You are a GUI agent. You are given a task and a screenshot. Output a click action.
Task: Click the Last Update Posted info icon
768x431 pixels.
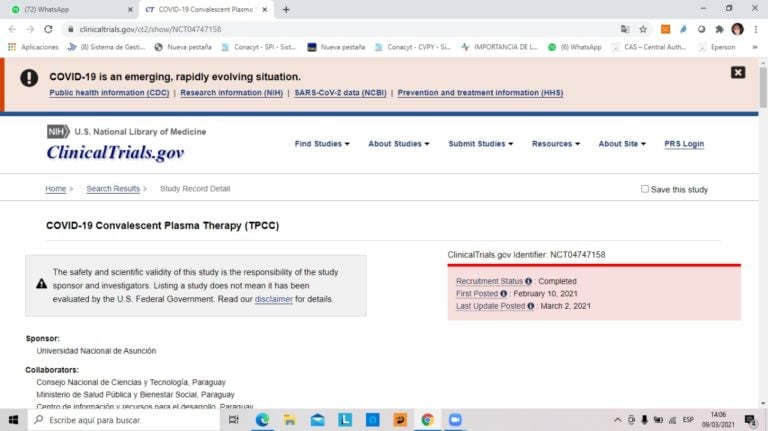[530, 306]
